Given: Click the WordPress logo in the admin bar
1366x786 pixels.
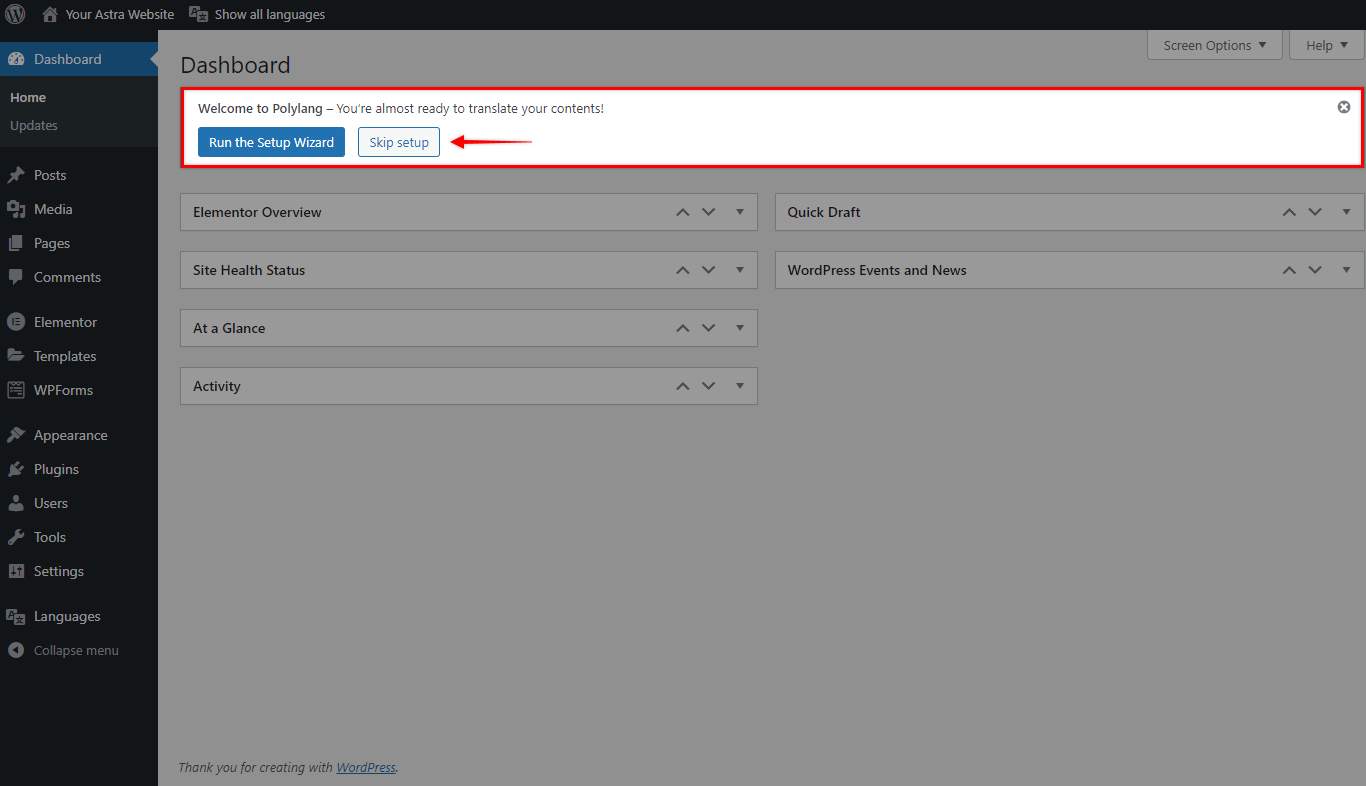Looking at the screenshot, I should [15, 14].
